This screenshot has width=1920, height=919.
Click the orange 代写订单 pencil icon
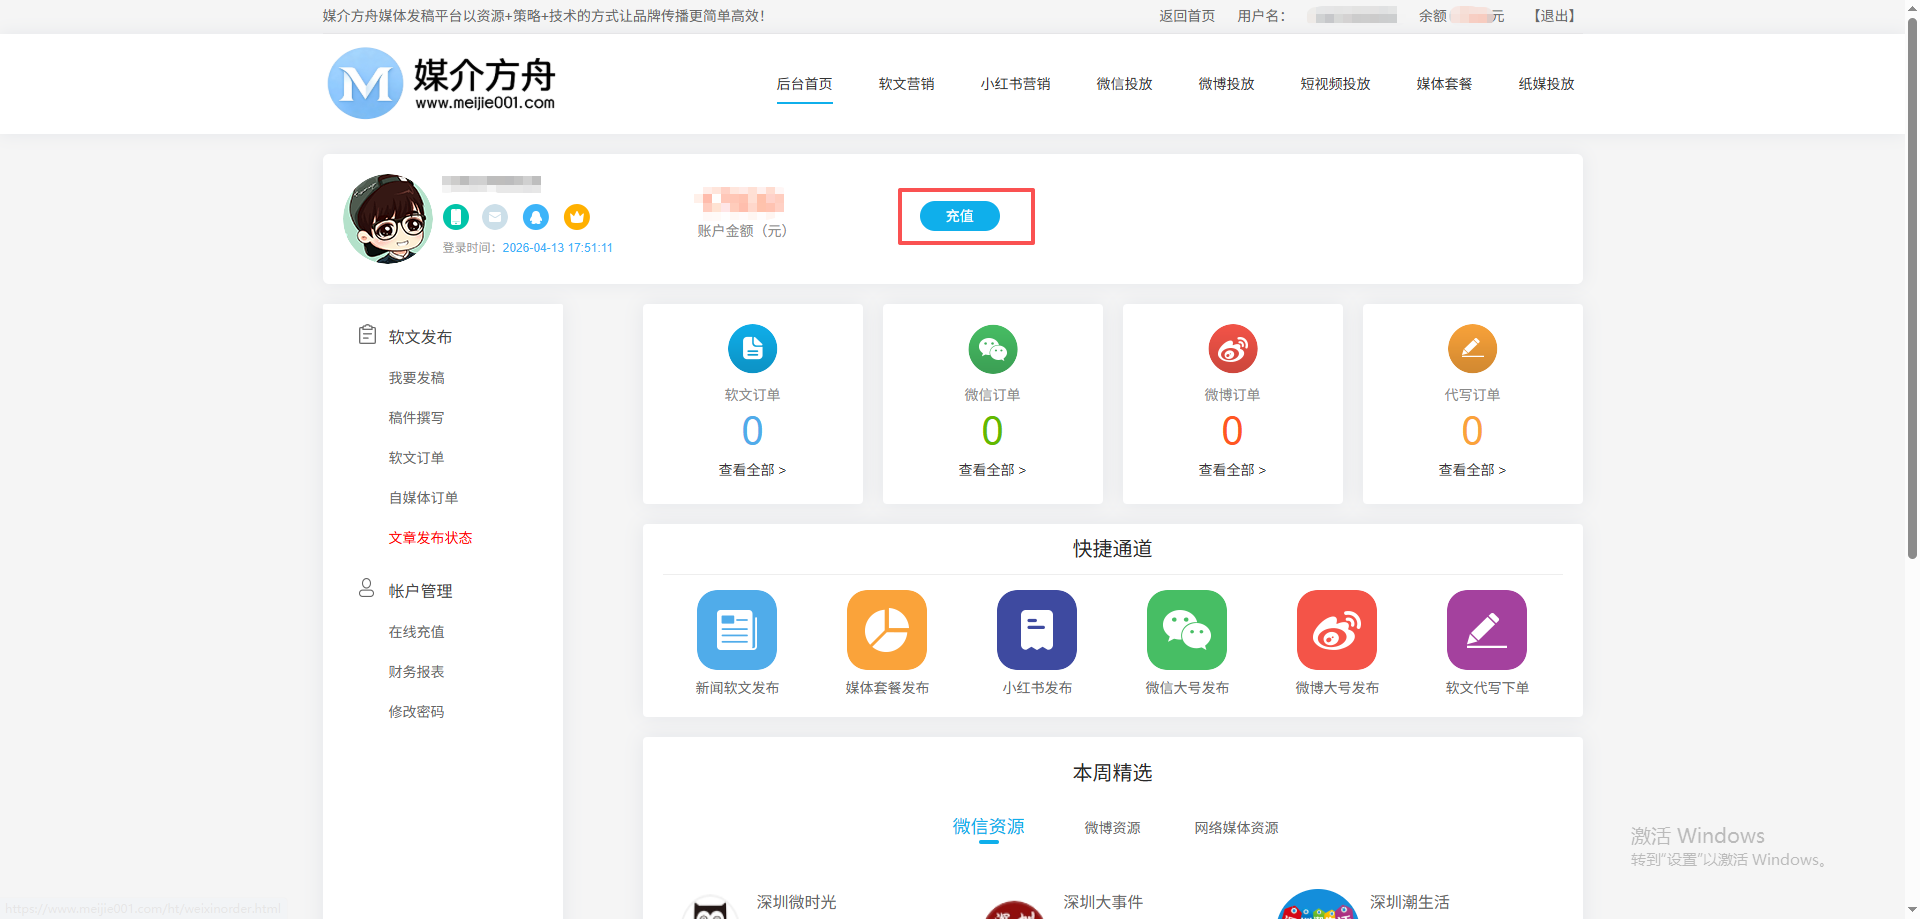click(1472, 349)
